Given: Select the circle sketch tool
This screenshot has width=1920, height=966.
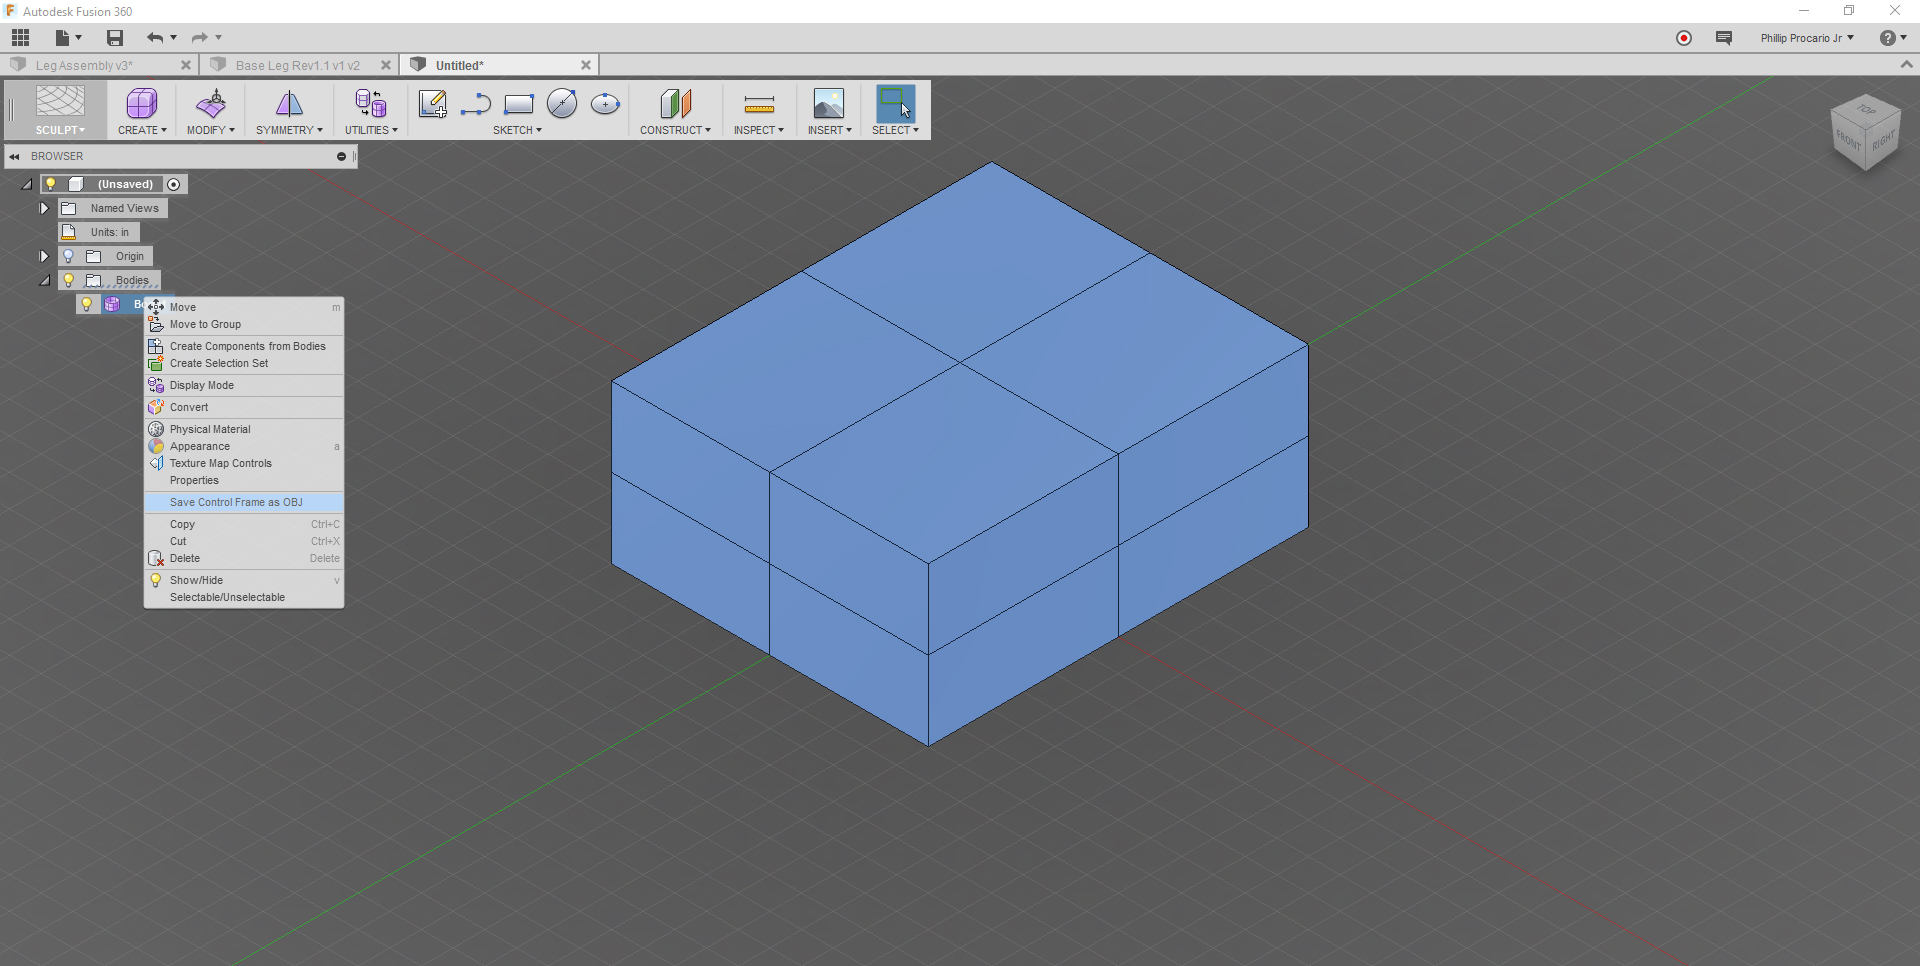Looking at the screenshot, I should 562,103.
